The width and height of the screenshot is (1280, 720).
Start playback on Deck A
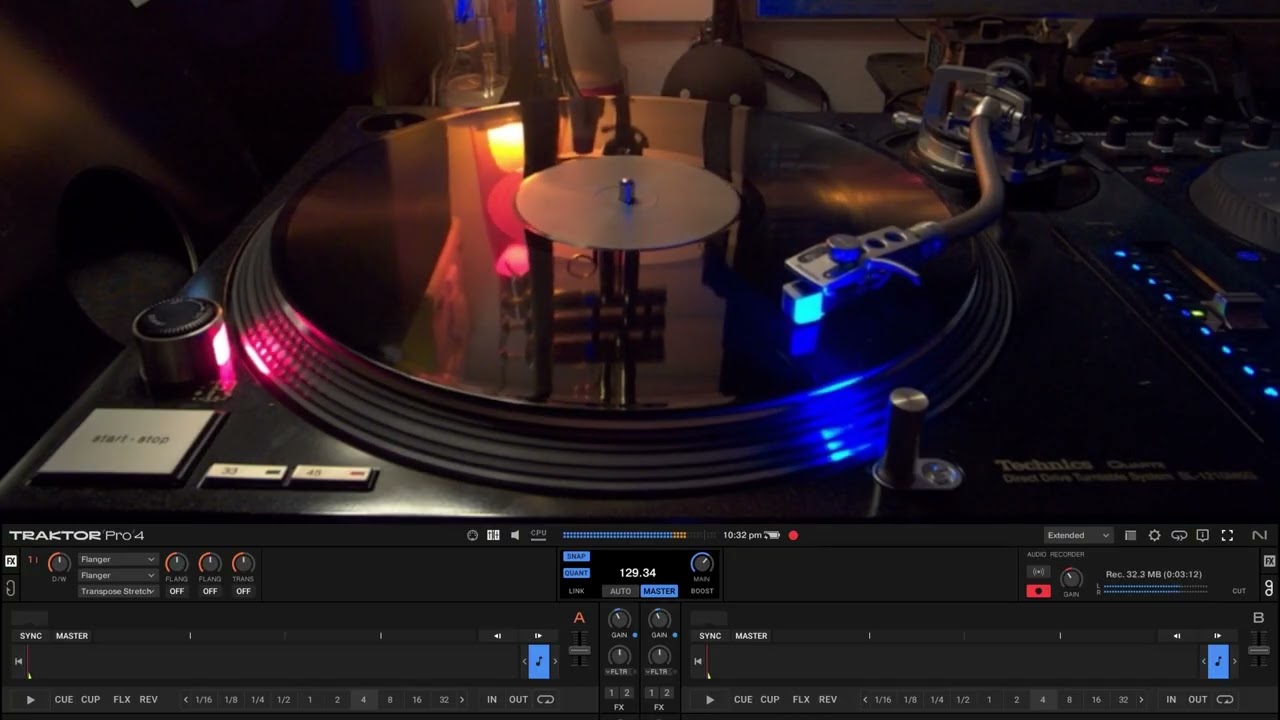30,700
